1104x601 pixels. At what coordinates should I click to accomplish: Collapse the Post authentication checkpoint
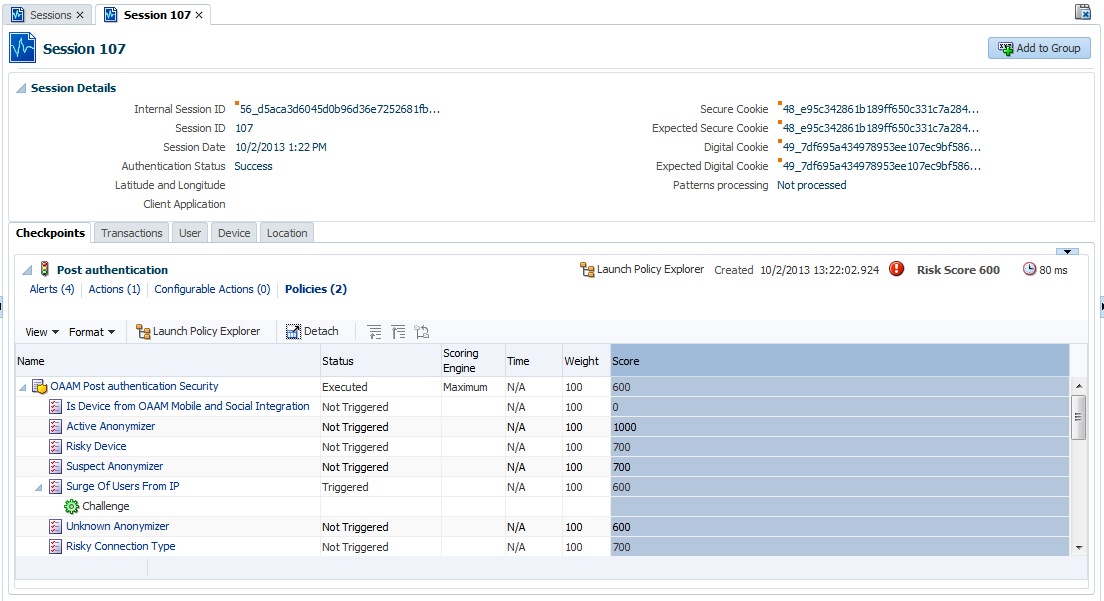click(x=27, y=270)
